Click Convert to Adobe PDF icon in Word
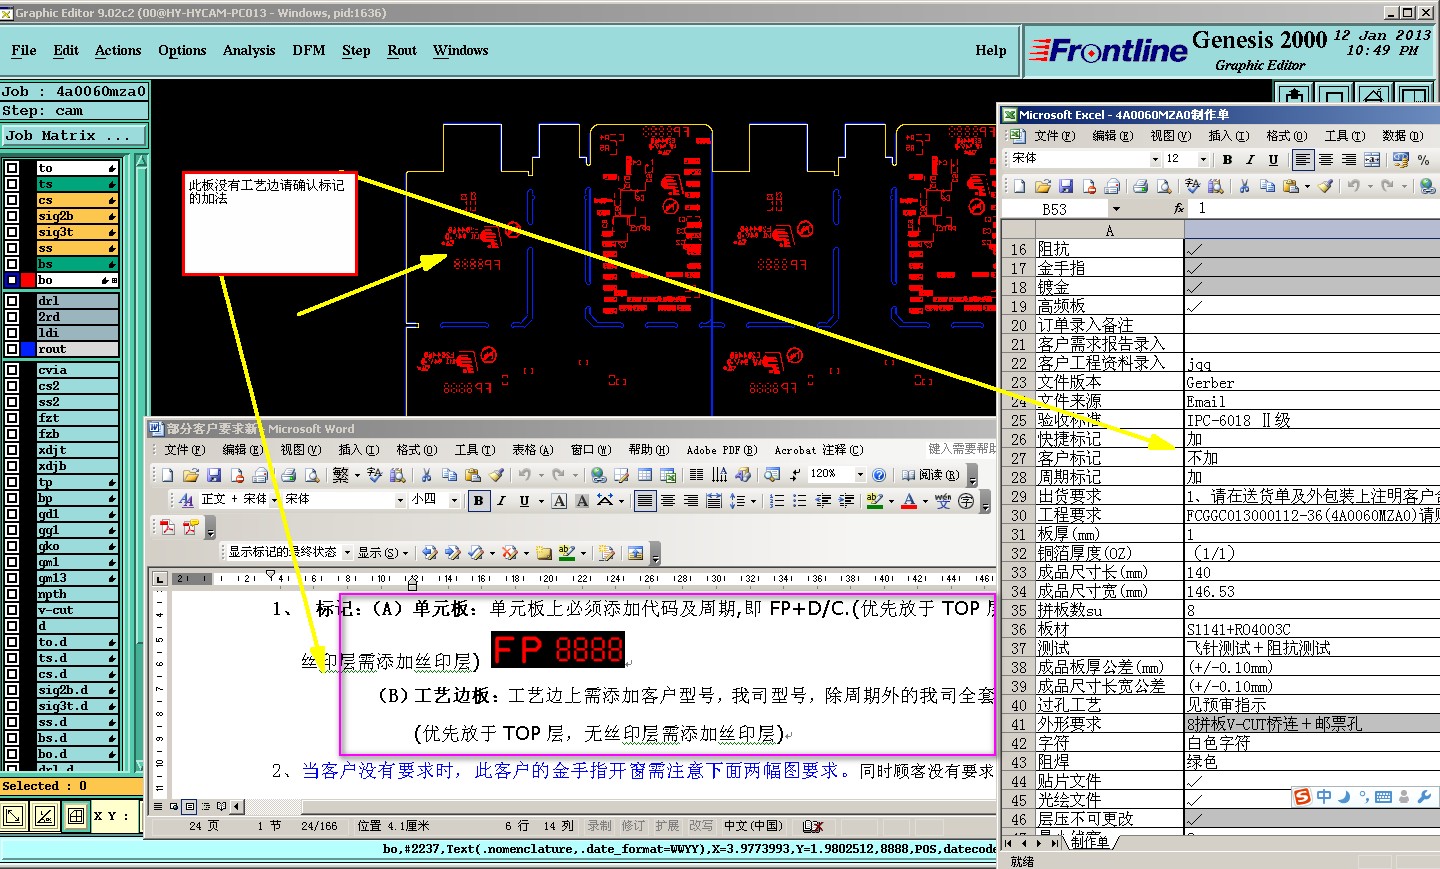Image resolution: width=1440 pixels, height=869 pixels. (168, 527)
